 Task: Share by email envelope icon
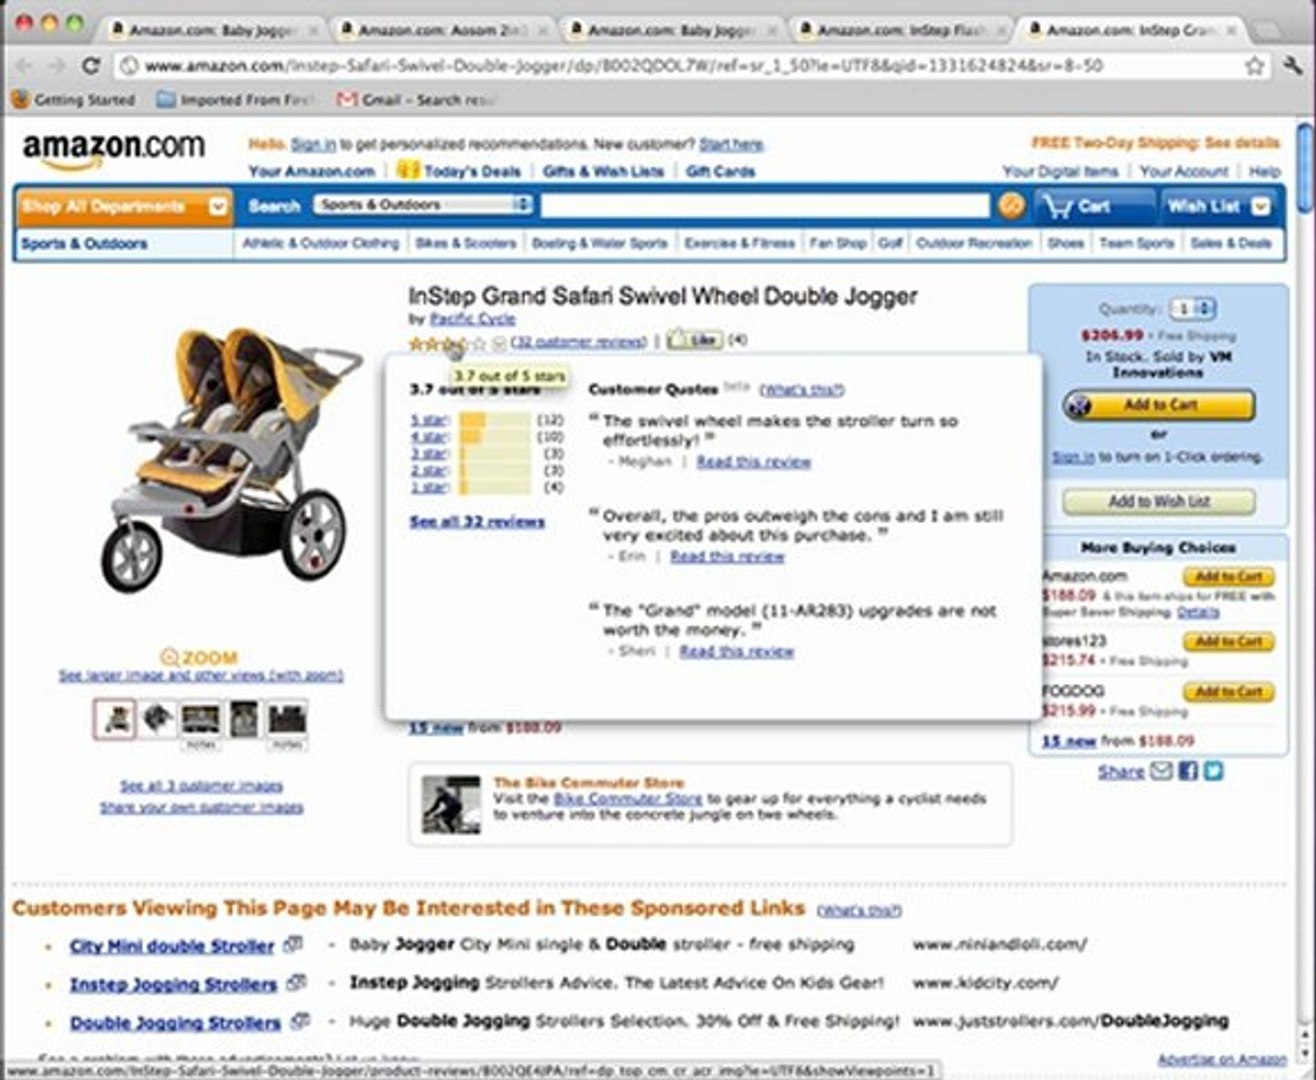pos(1161,771)
